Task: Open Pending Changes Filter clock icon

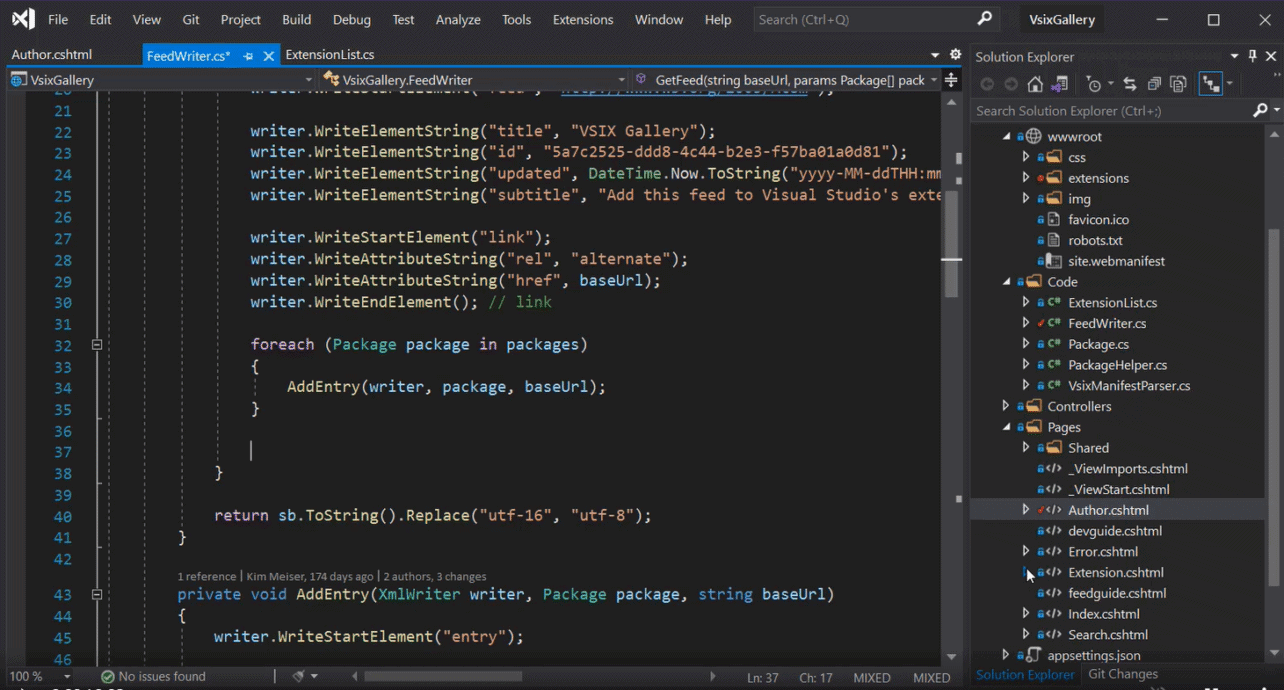Action: pos(1094,85)
